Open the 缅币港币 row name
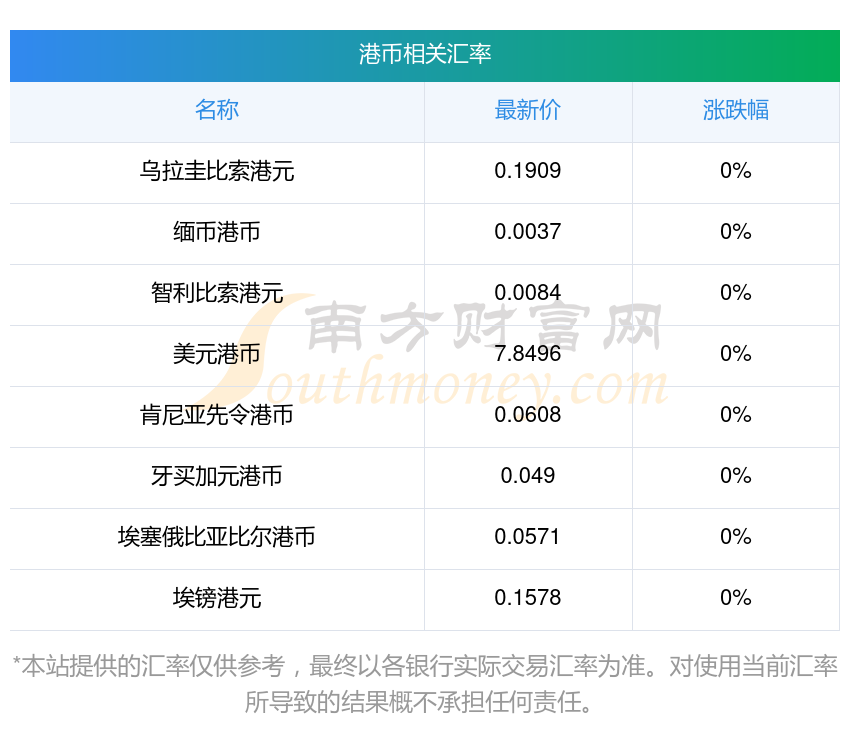The image size is (850, 733). [x=217, y=232]
